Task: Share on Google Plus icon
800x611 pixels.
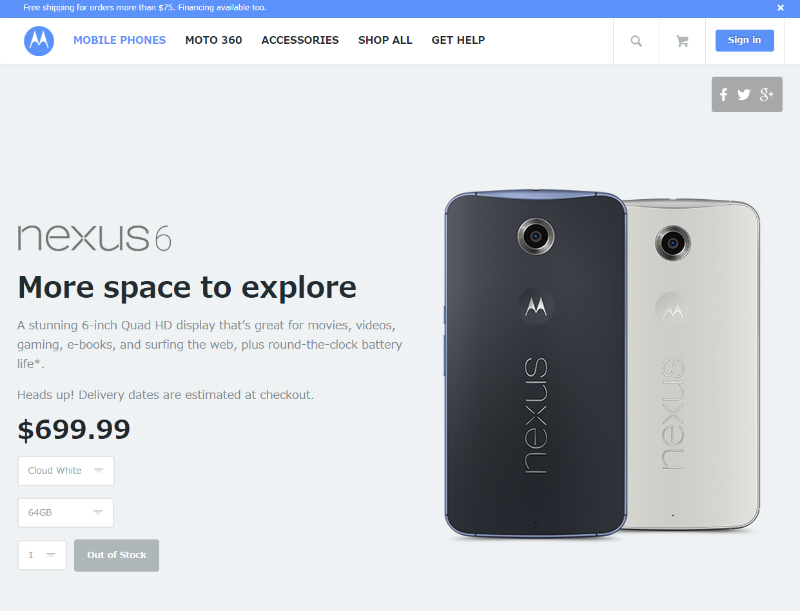Action: pyautogui.click(x=766, y=94)
